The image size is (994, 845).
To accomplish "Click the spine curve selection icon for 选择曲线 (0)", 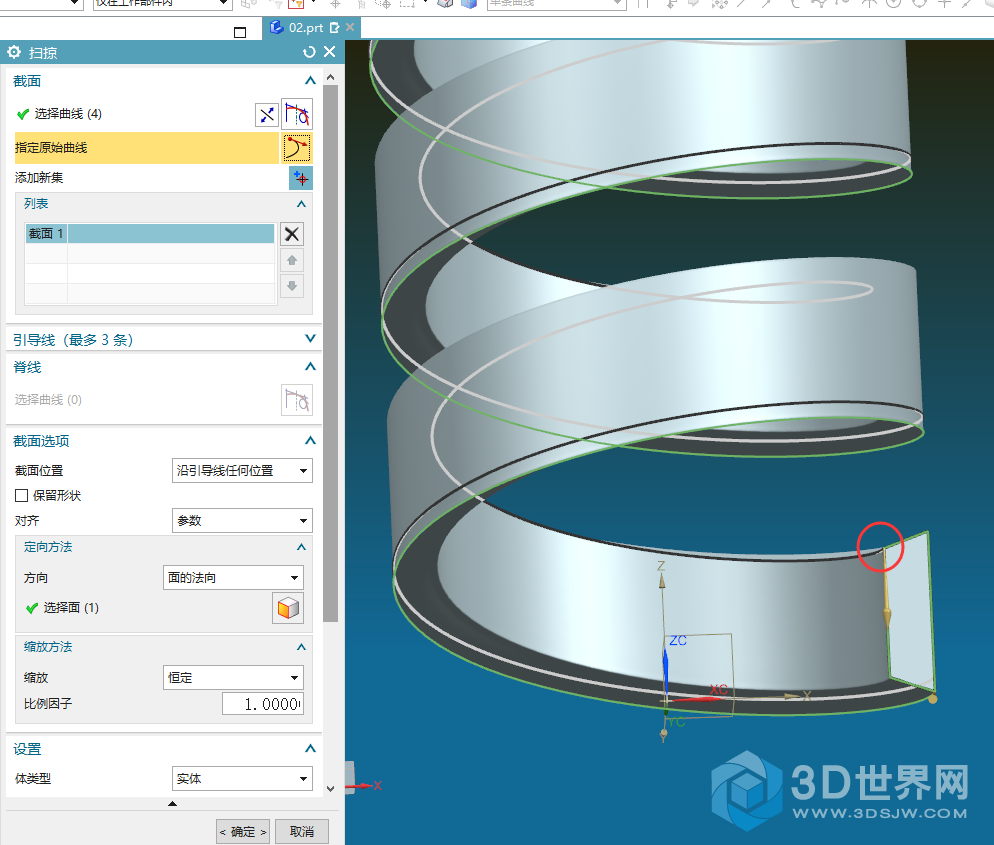I will 297,400.
